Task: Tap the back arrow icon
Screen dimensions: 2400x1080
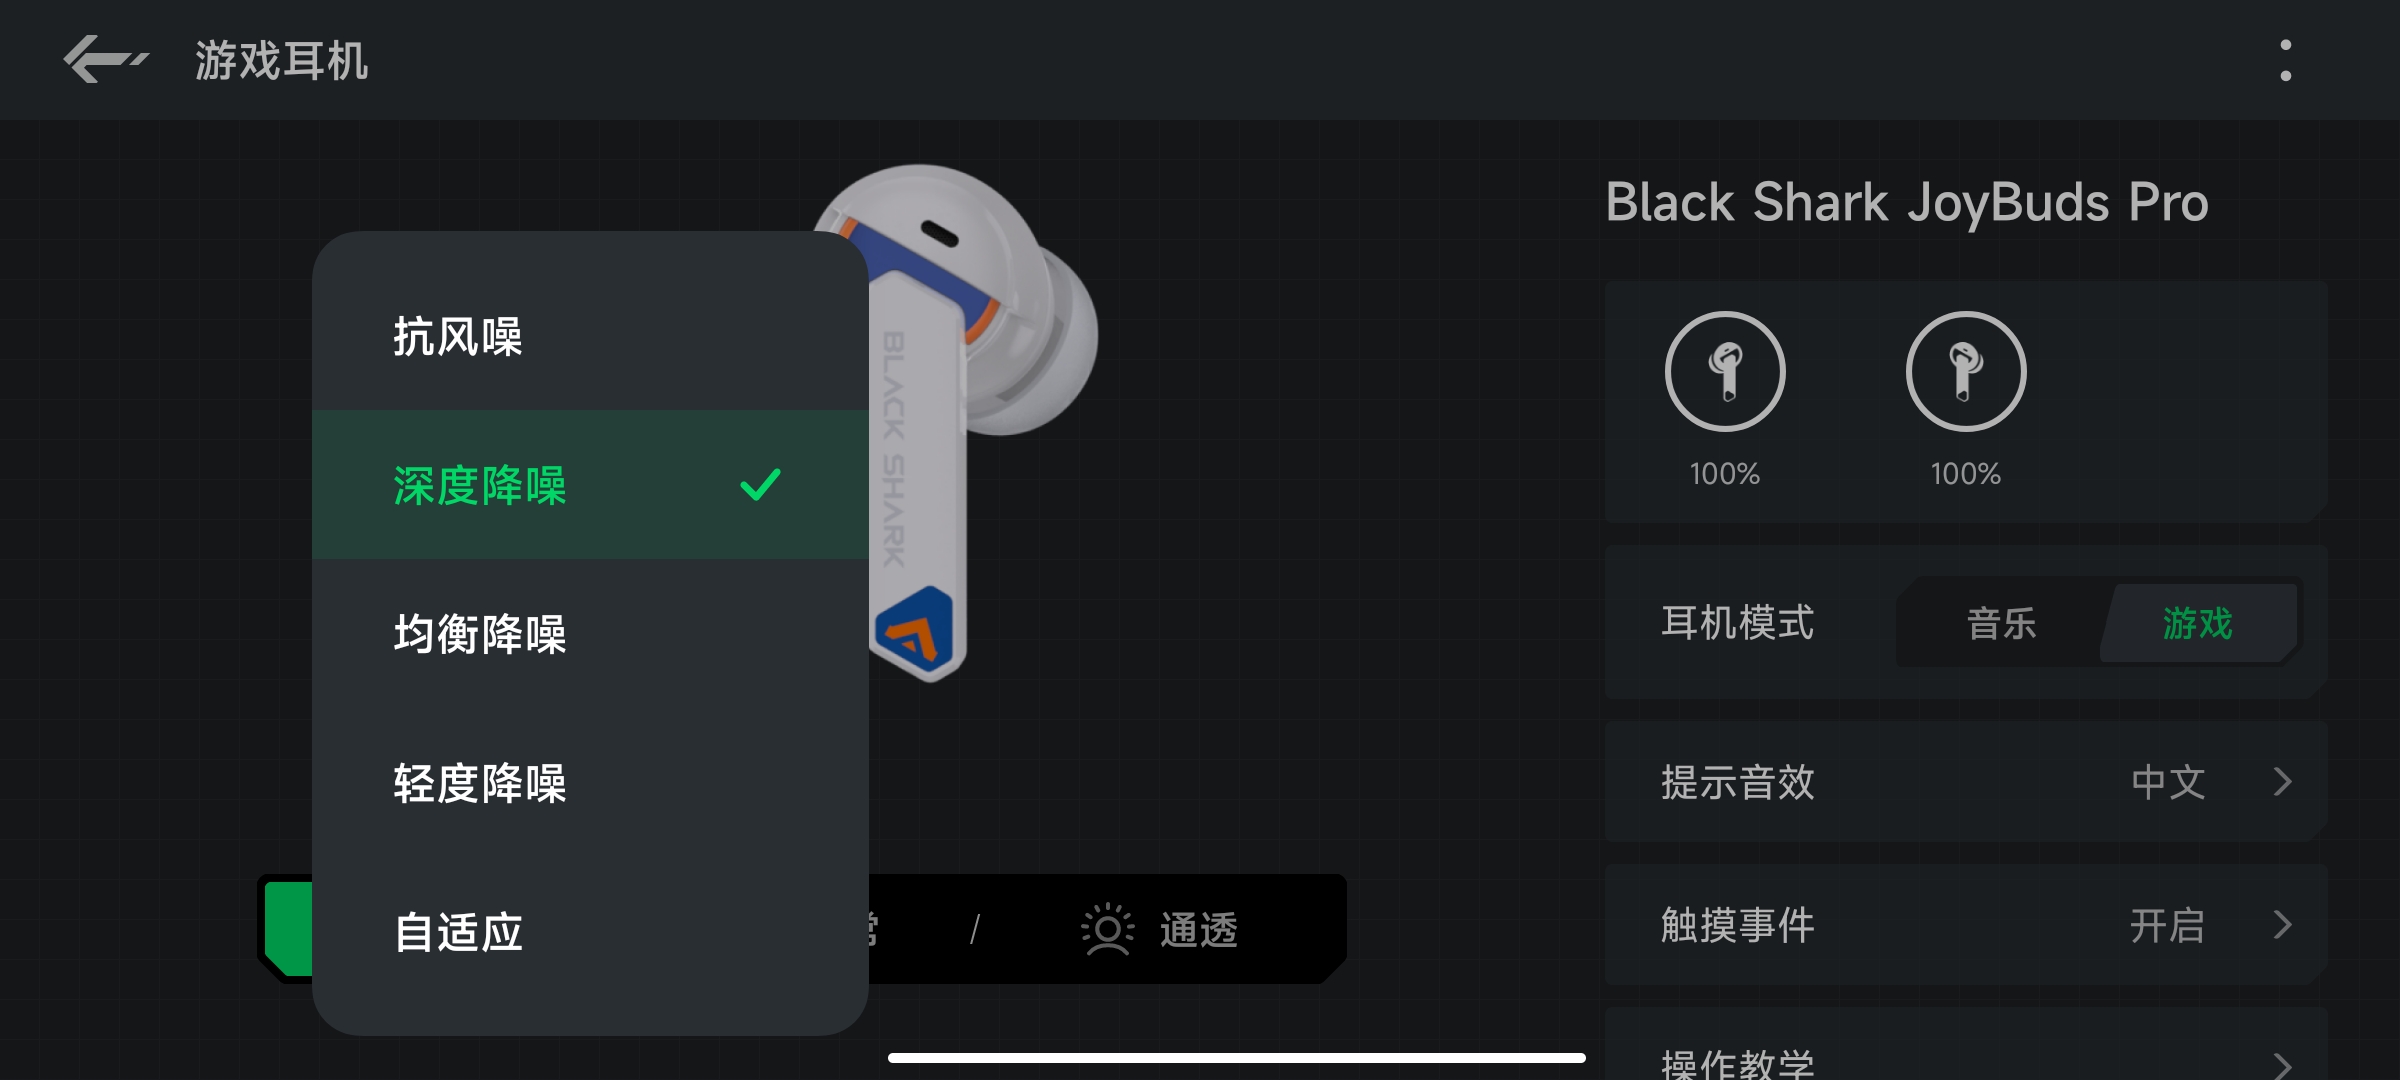Action: click(x=105, y=60)
